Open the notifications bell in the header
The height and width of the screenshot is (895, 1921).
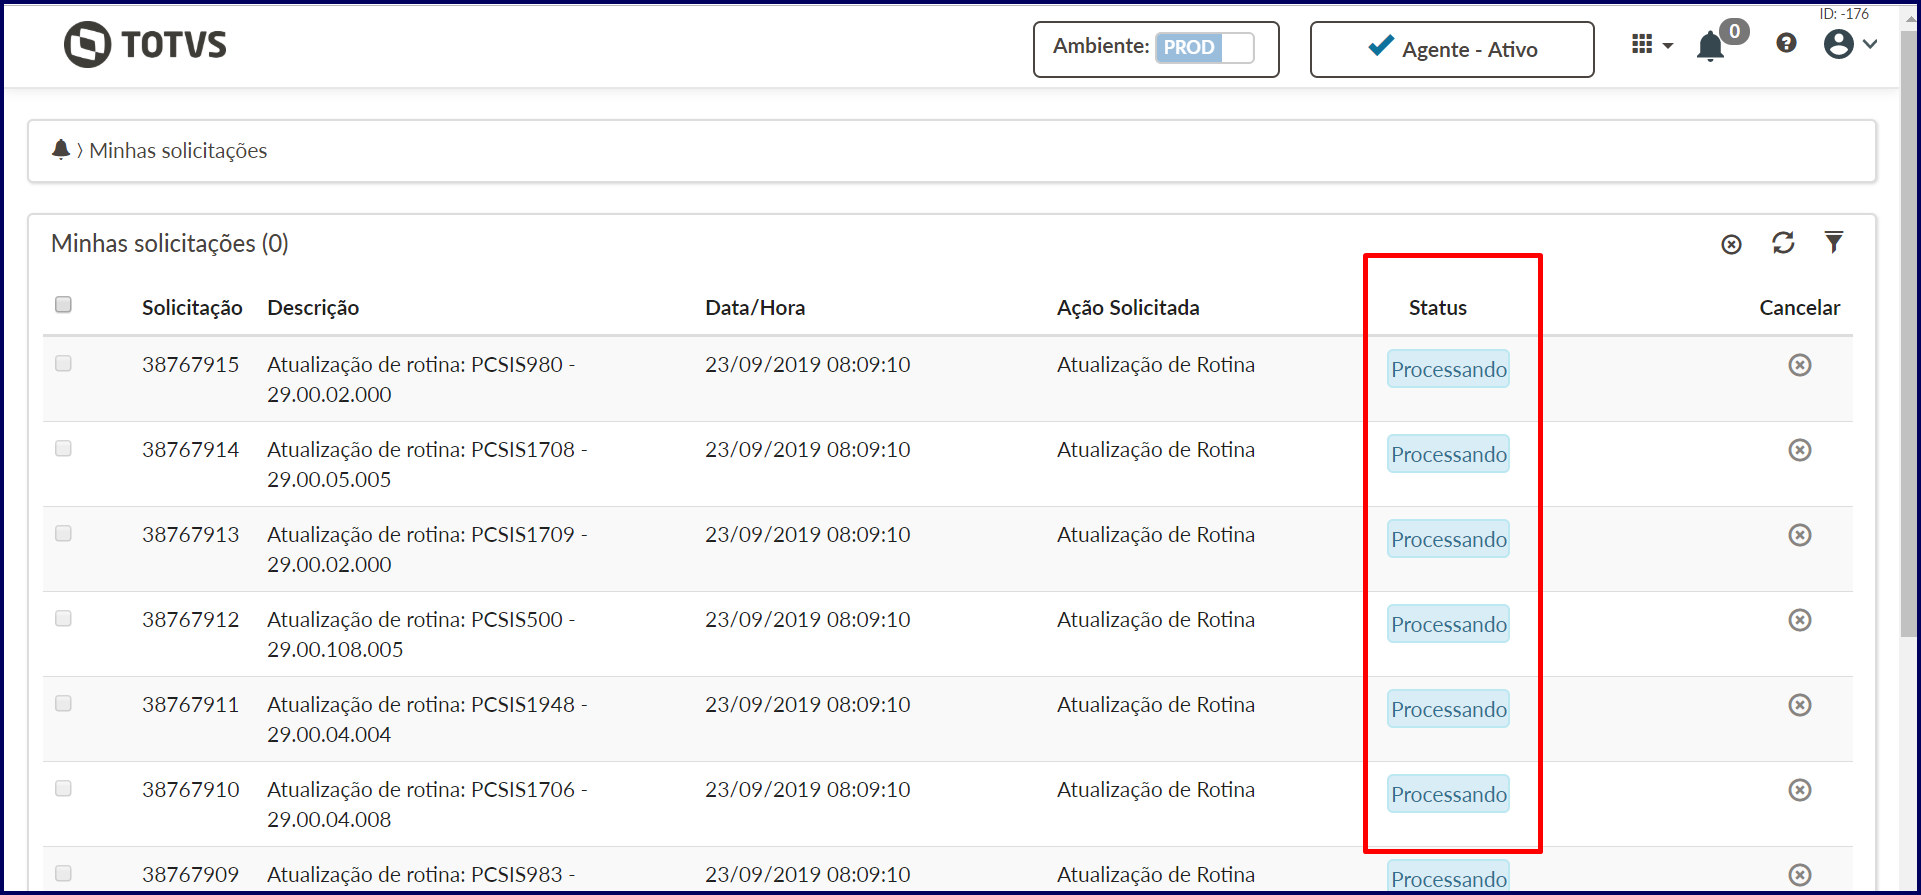point(1710,46)
